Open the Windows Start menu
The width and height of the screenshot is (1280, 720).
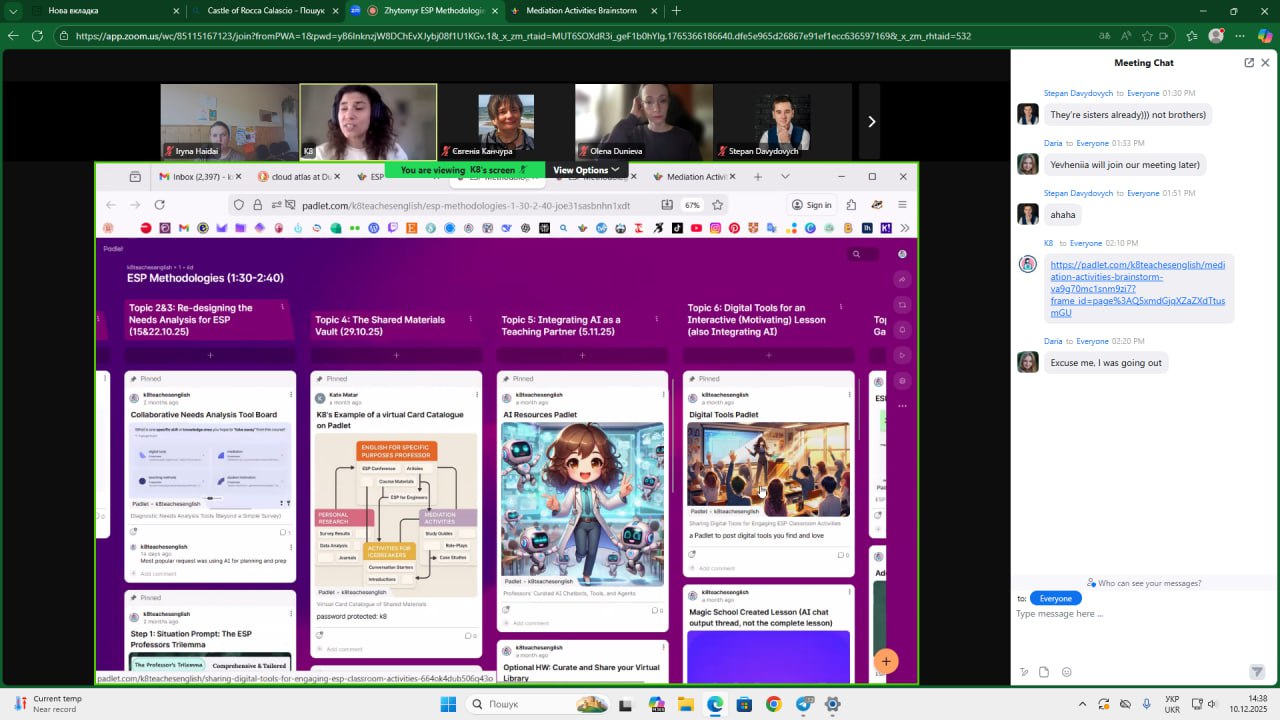coord(448,704)
